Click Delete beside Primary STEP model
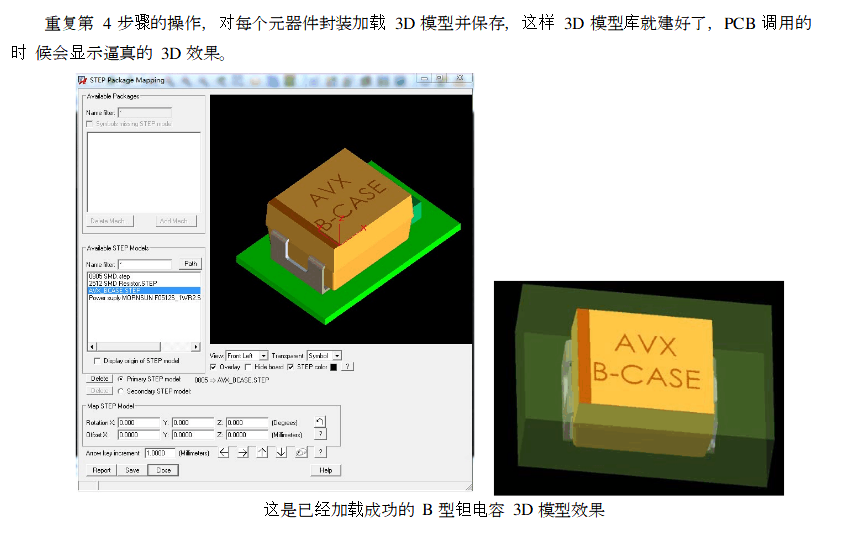857x543 pixels. [x=99, y=378]
